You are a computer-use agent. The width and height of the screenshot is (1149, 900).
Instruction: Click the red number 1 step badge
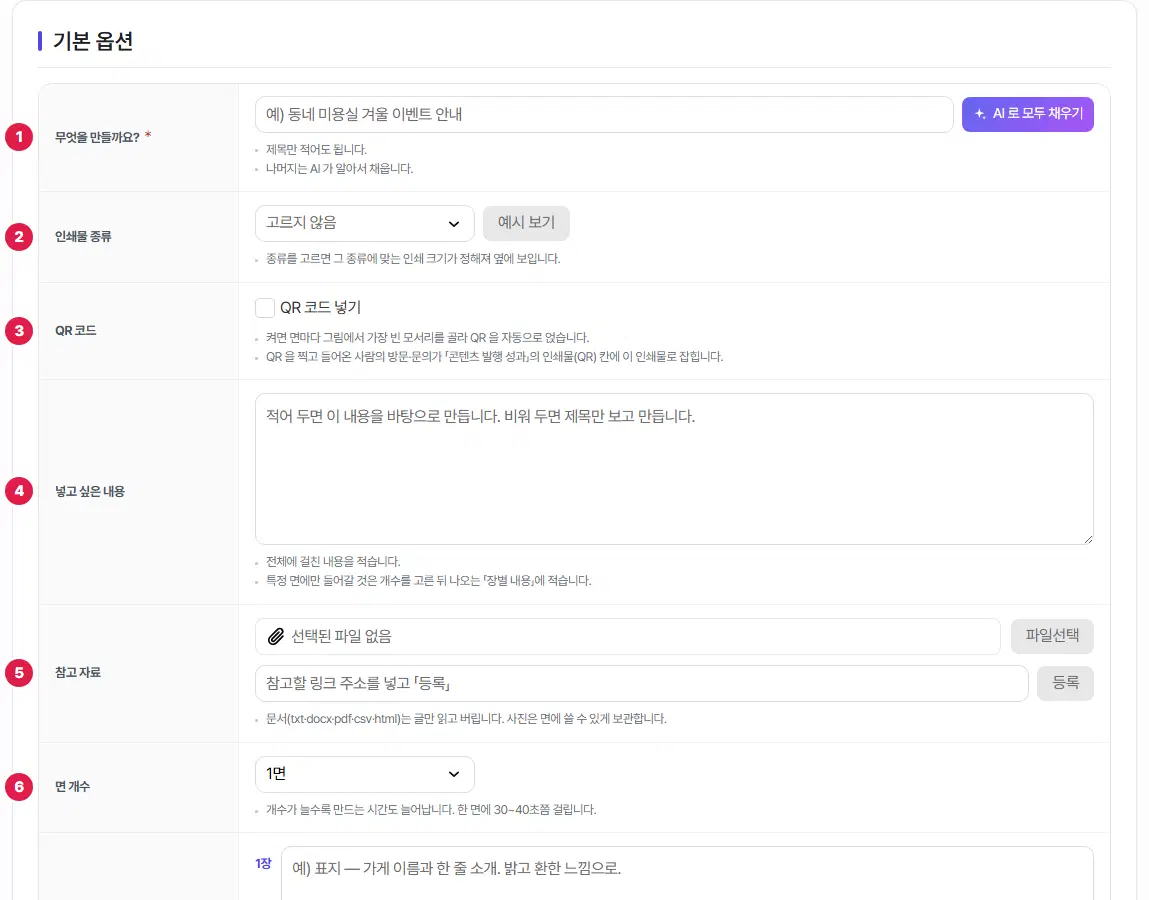point(19,137)
